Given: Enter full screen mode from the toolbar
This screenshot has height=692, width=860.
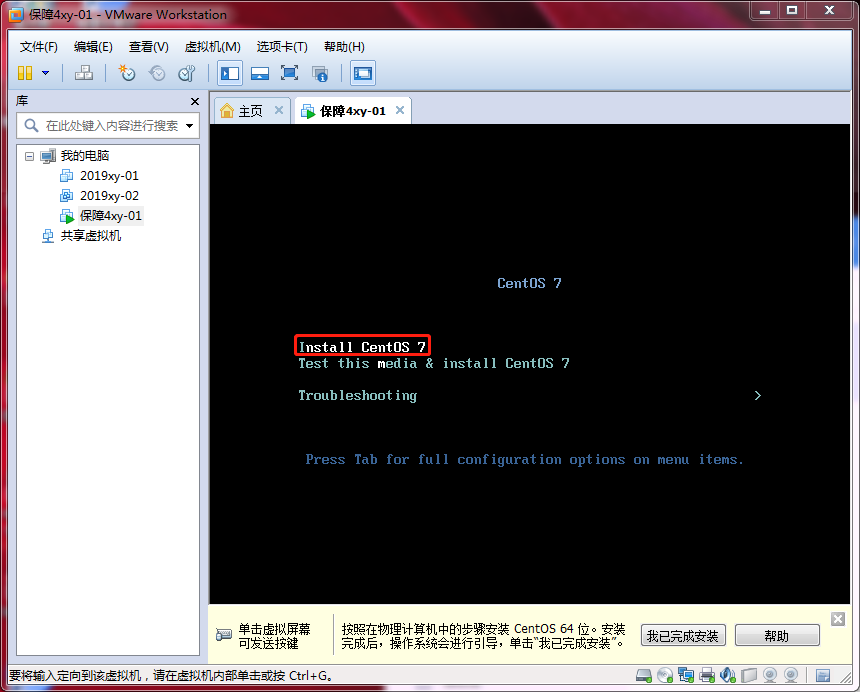Looking at the screenshot, I should point(290,73).
